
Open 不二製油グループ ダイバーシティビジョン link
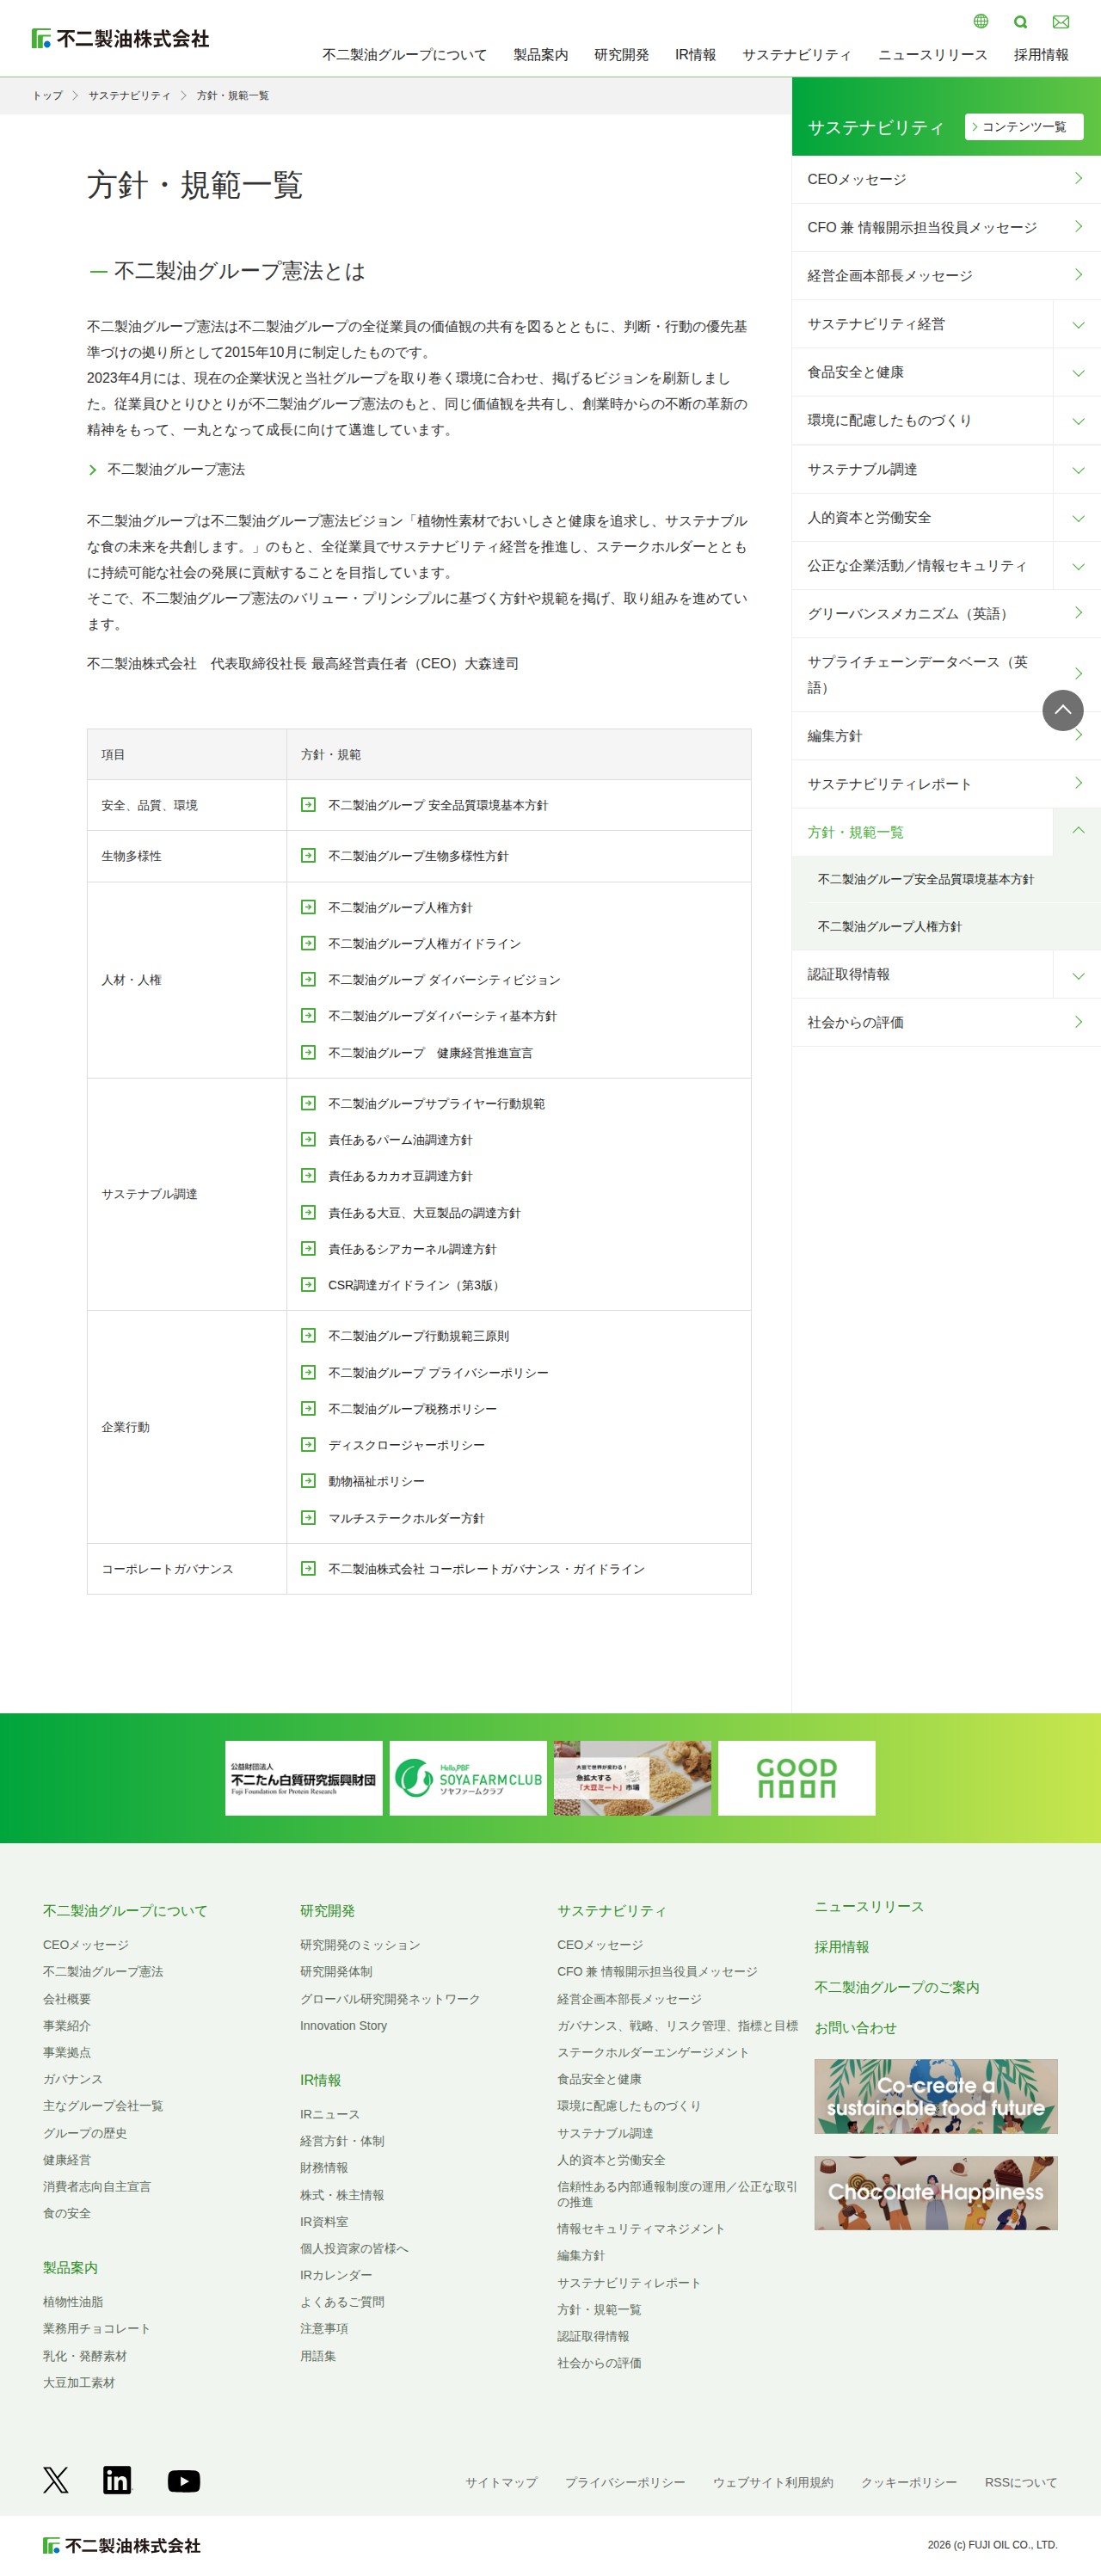(444, 980)
